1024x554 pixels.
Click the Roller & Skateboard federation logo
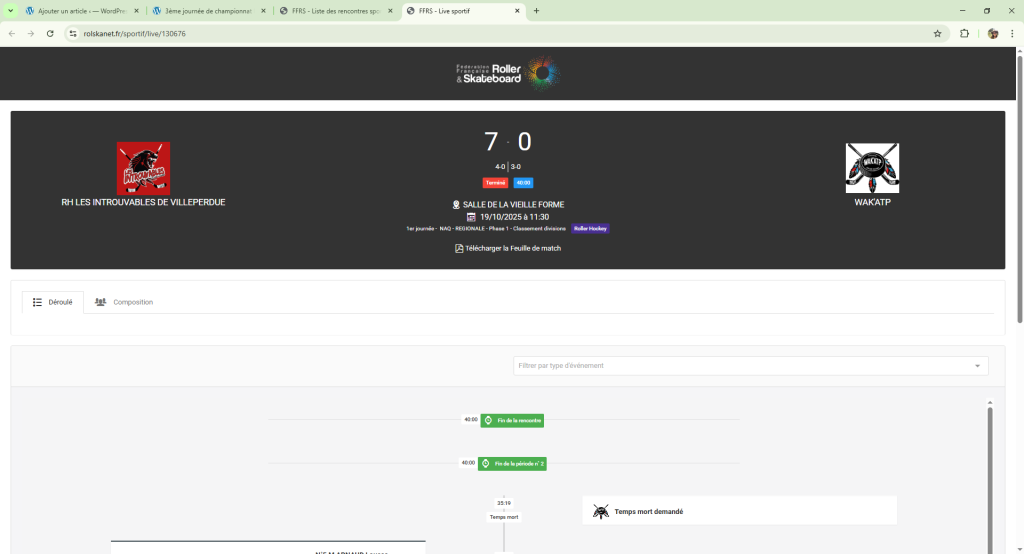[x=507, y=73]
